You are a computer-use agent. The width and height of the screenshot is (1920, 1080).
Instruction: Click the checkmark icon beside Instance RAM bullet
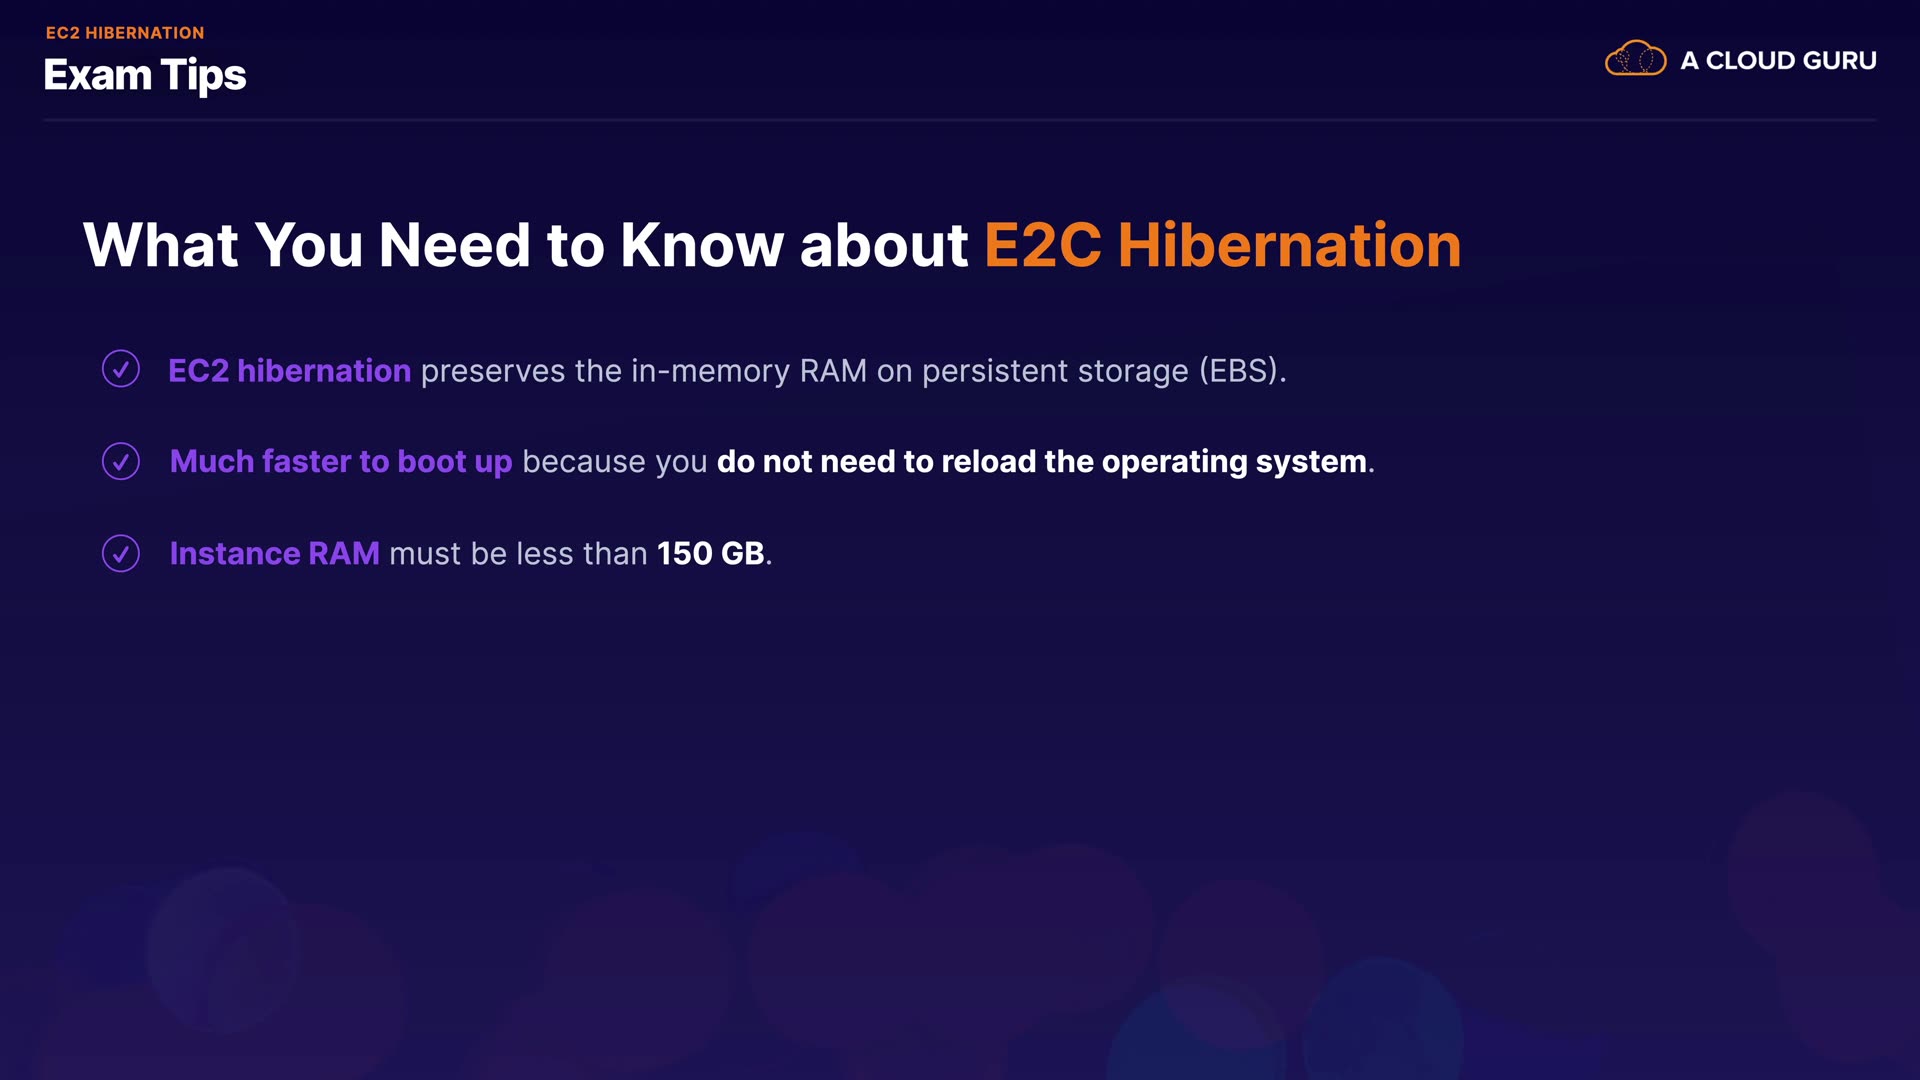(x=121, y=553)
